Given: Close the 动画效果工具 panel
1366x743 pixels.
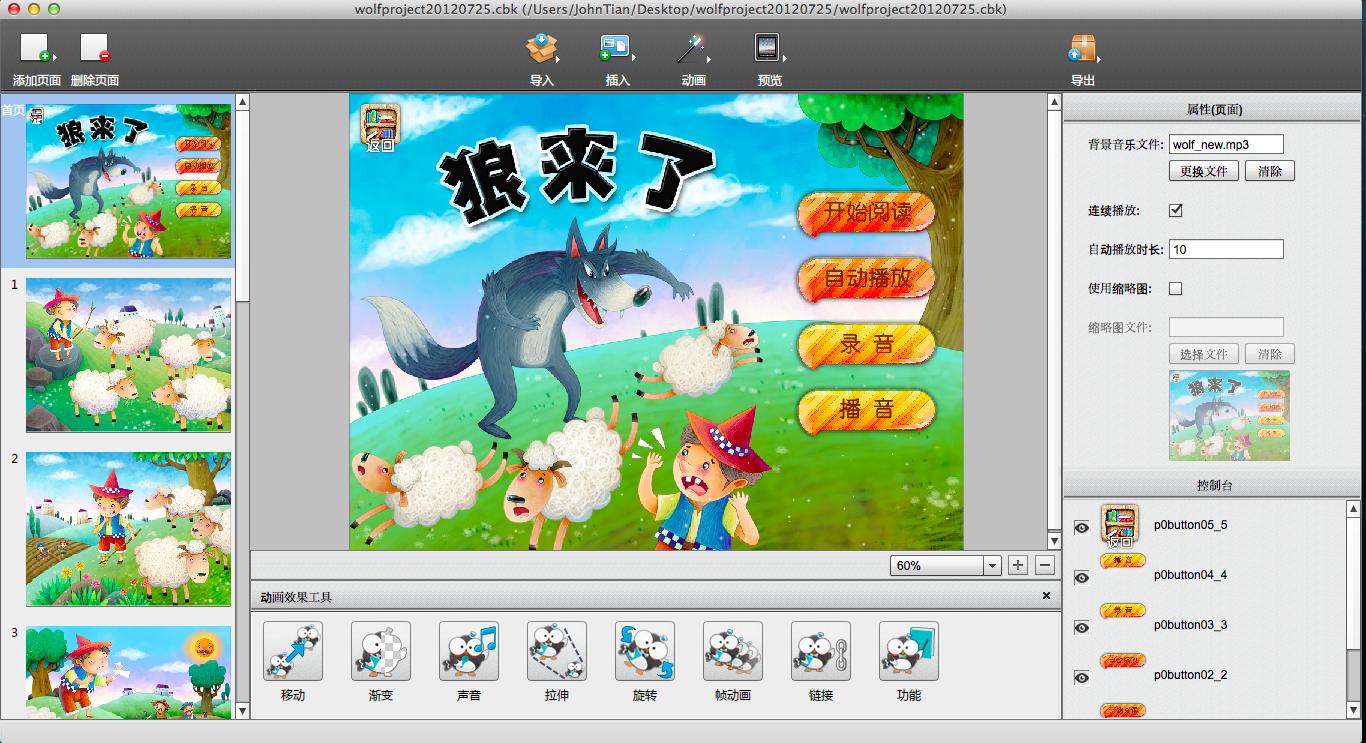Looking at the screenshot, I should pyautogui.click(x=1046, y=595).
